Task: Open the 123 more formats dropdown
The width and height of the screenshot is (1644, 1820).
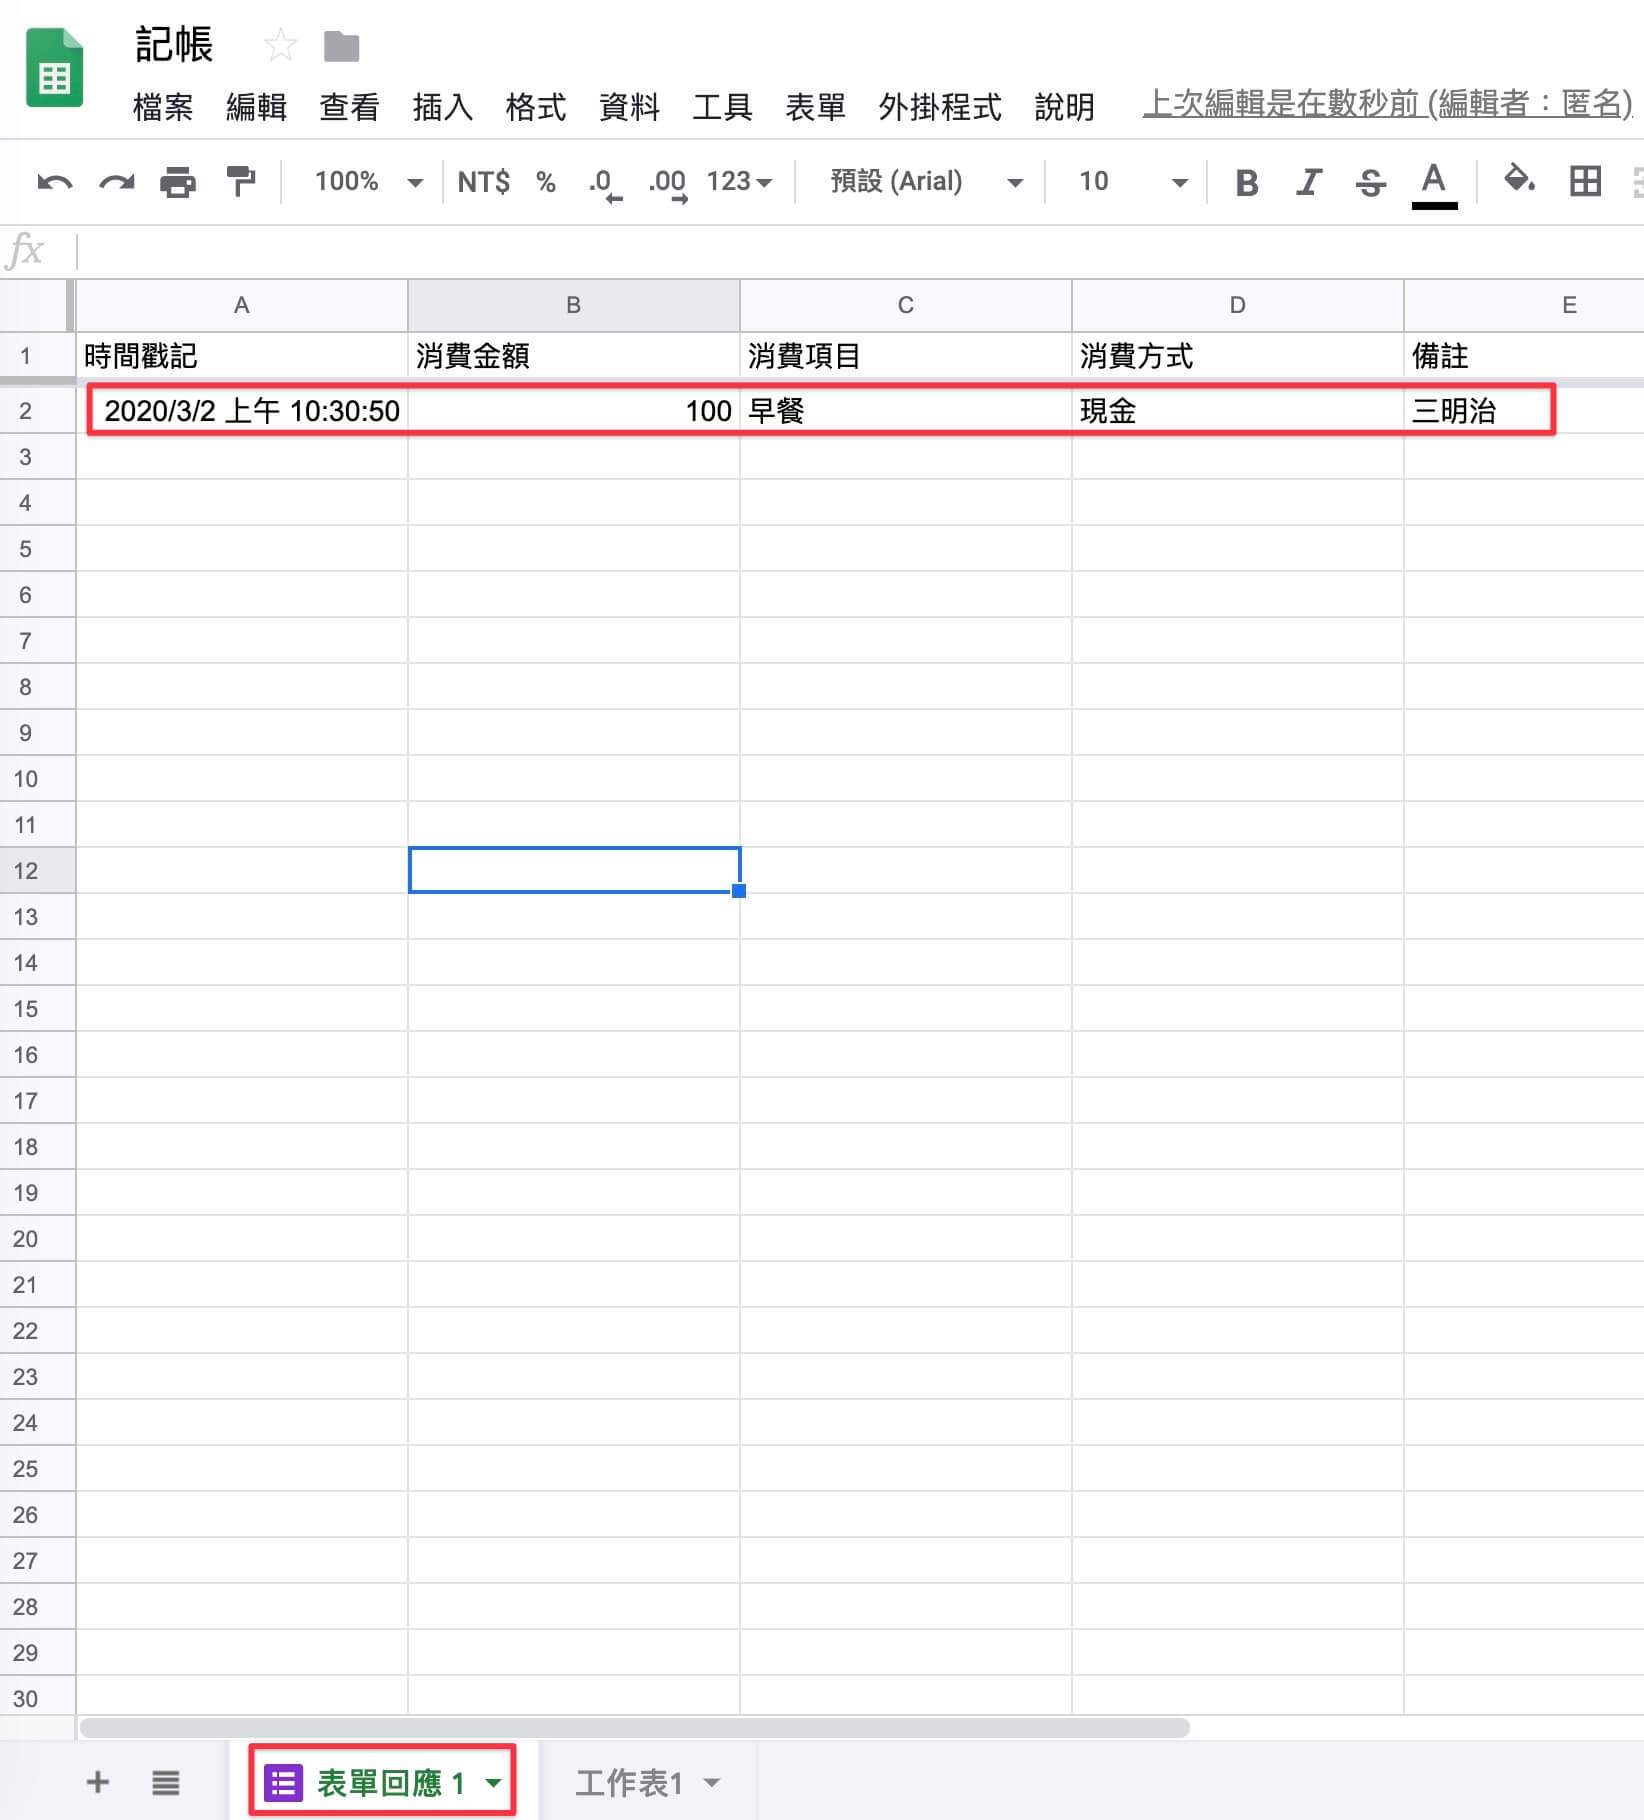Action: click(739, 182)
